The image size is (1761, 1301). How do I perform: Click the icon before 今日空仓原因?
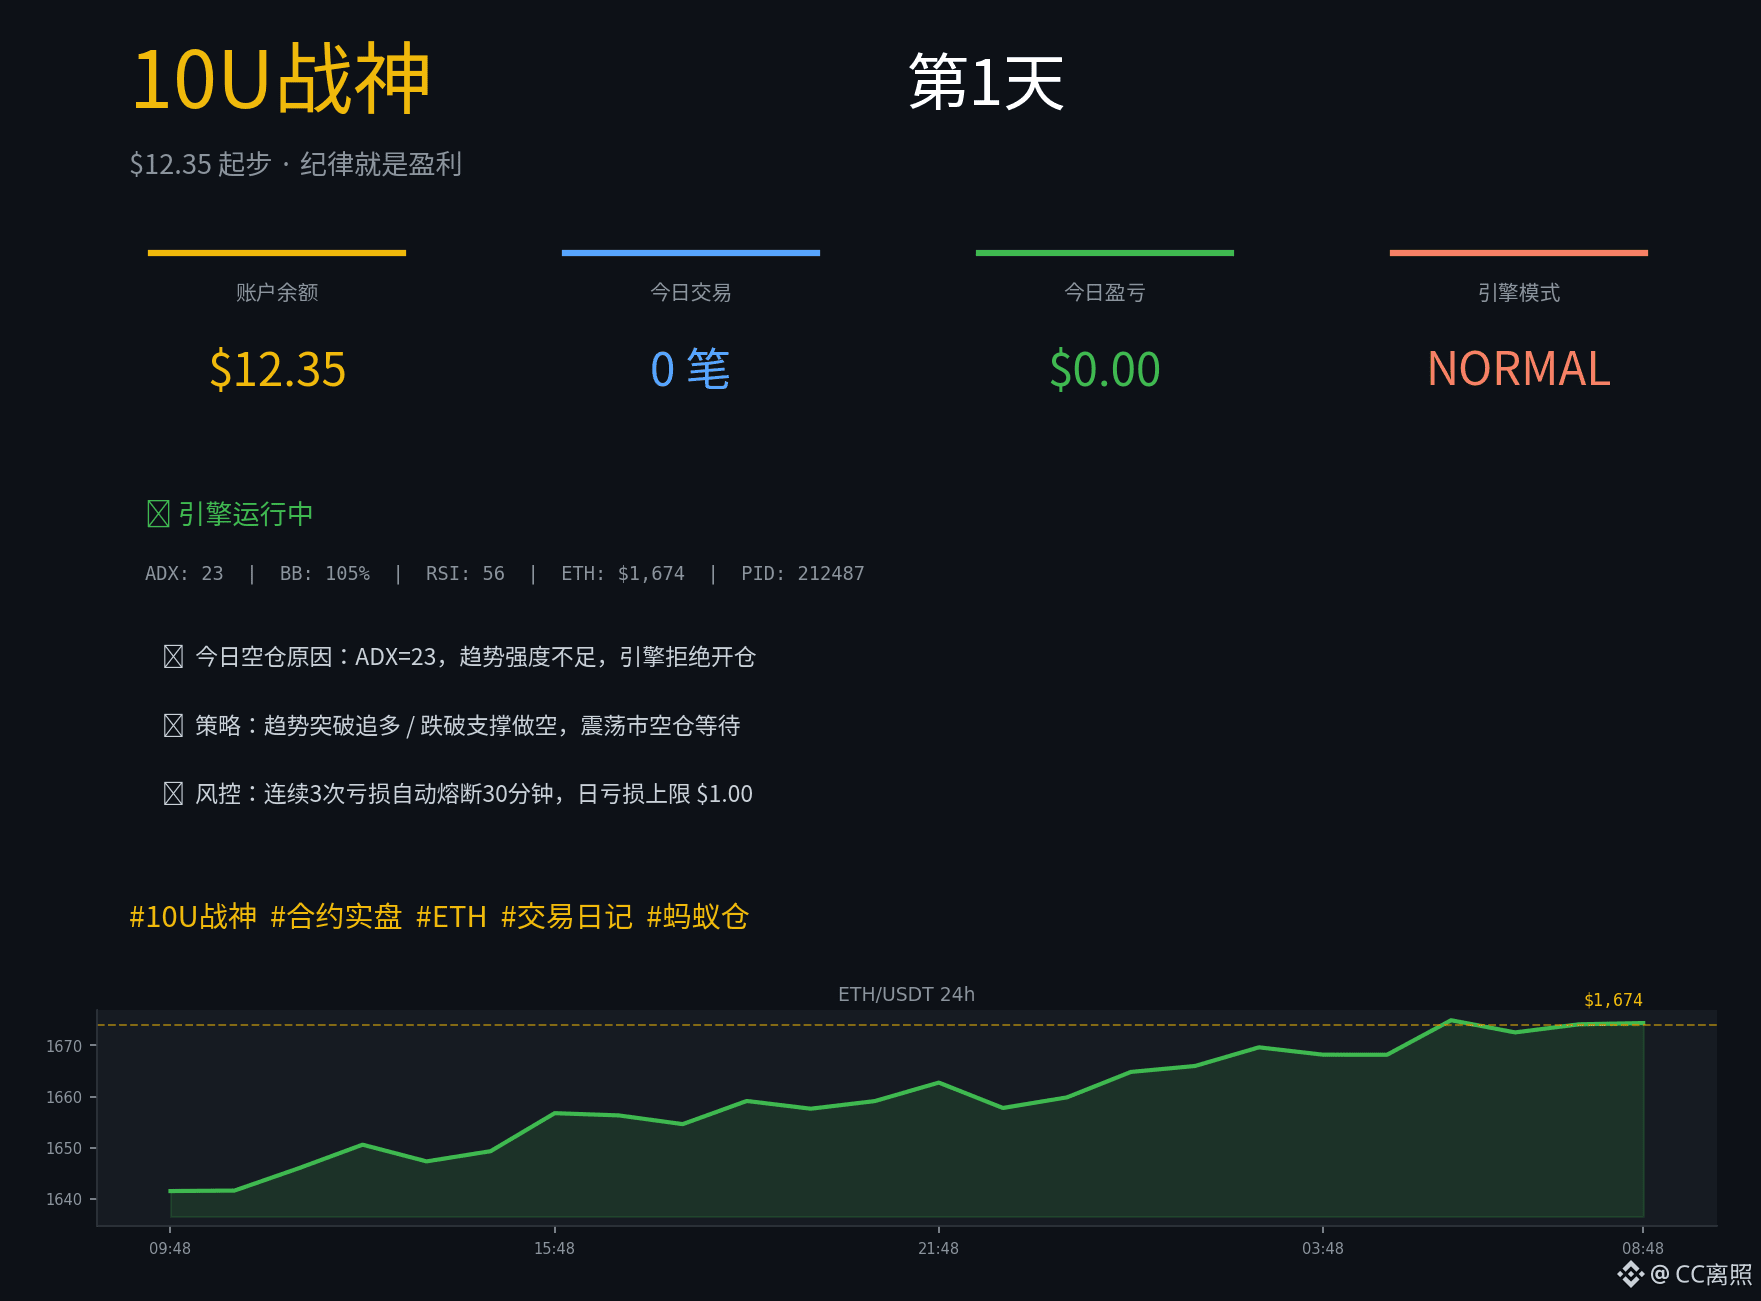click(173, 657)
